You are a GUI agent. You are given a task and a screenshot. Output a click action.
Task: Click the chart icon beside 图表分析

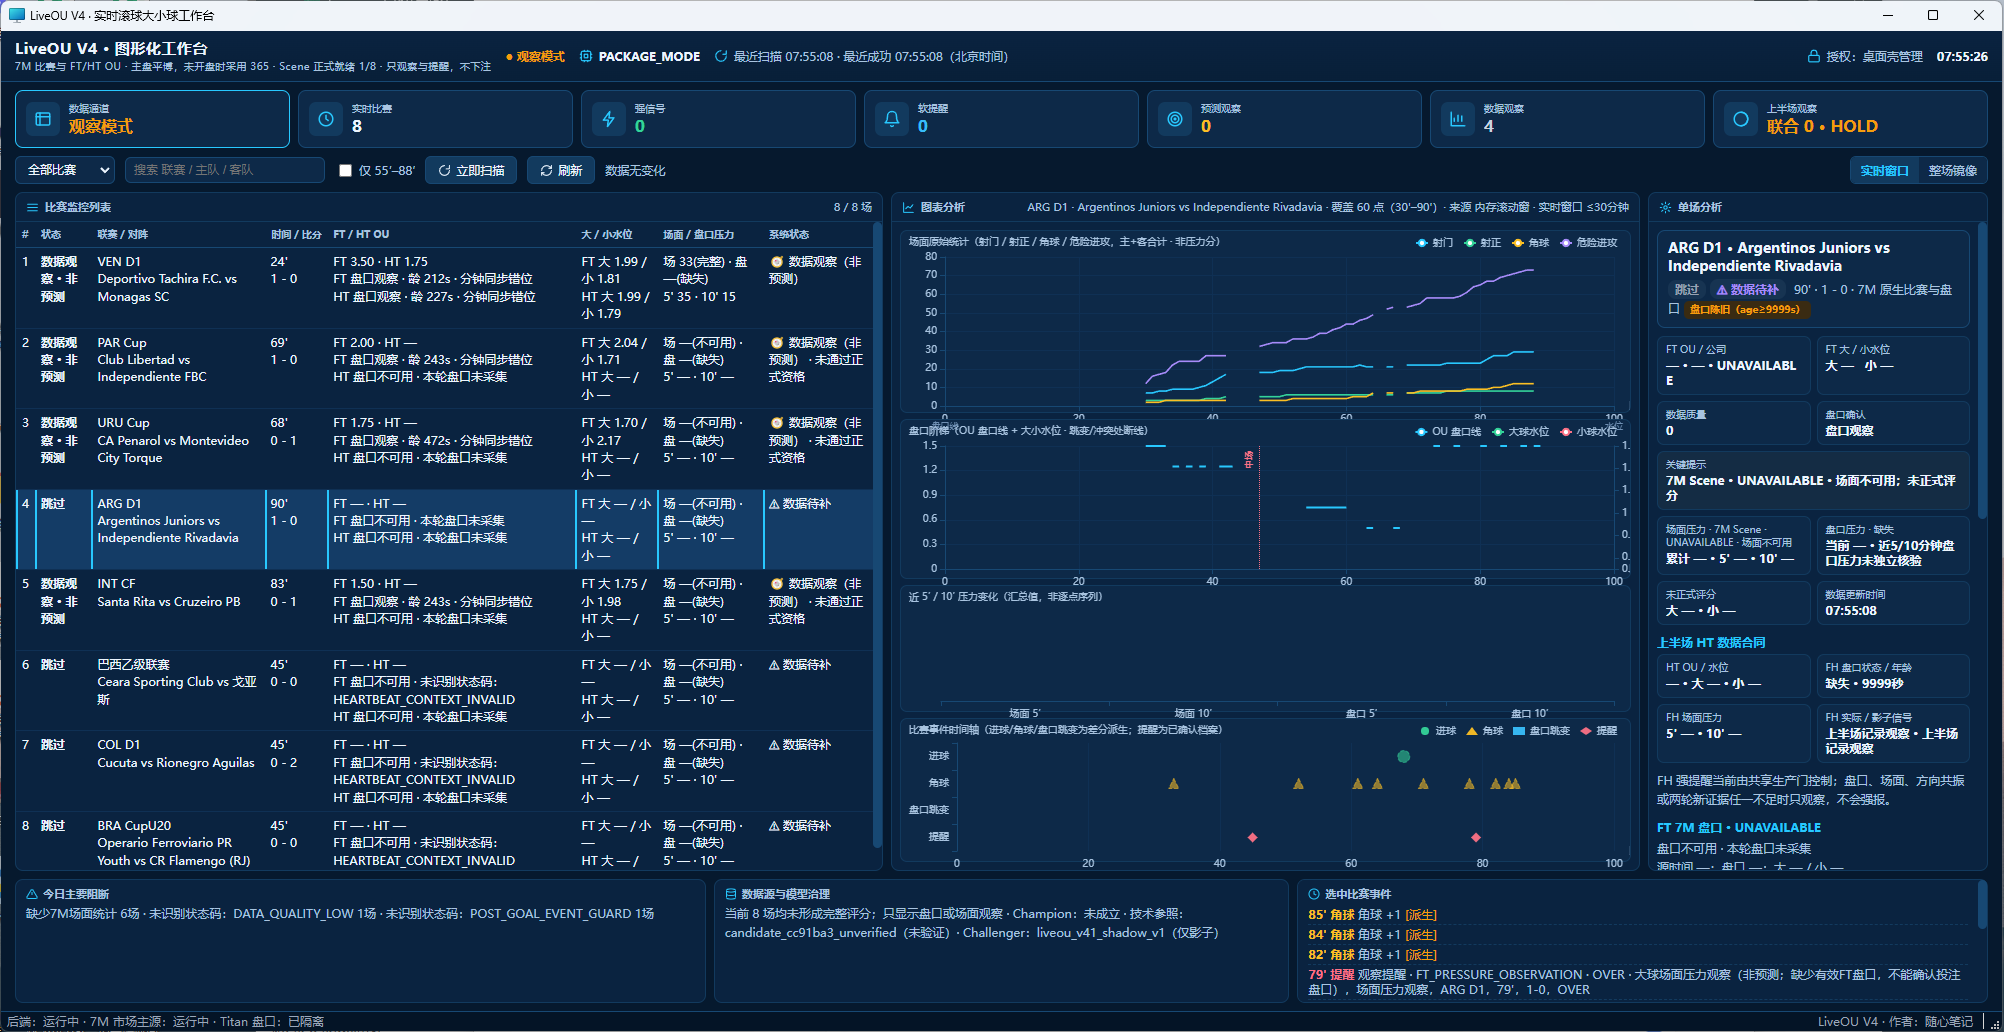tap(908, 207)
